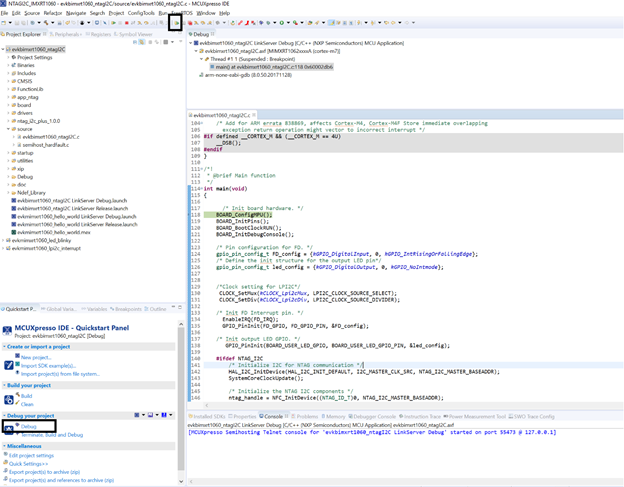Screen dimensions: 624x487
Task: Click the red Terminate debug icon
Action: pyautogui.click(x=127, y=23)
